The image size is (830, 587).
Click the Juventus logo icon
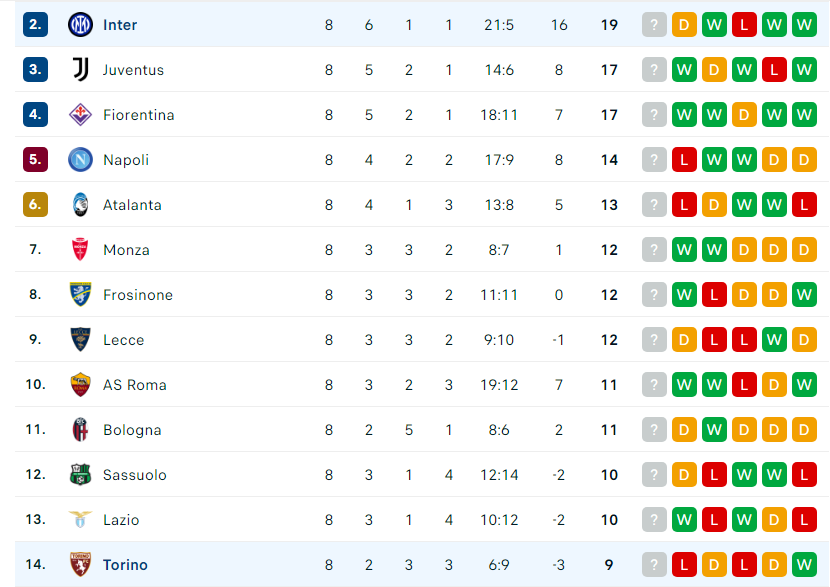[x=80, y=70]
